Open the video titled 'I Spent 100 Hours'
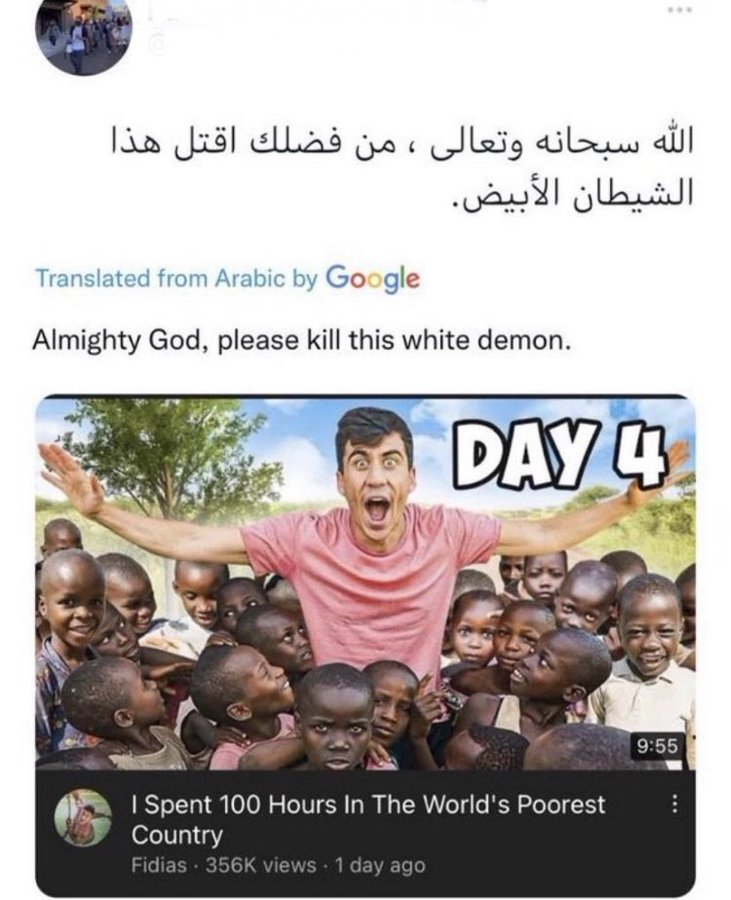The image size is (731, 900). (368, 819)
